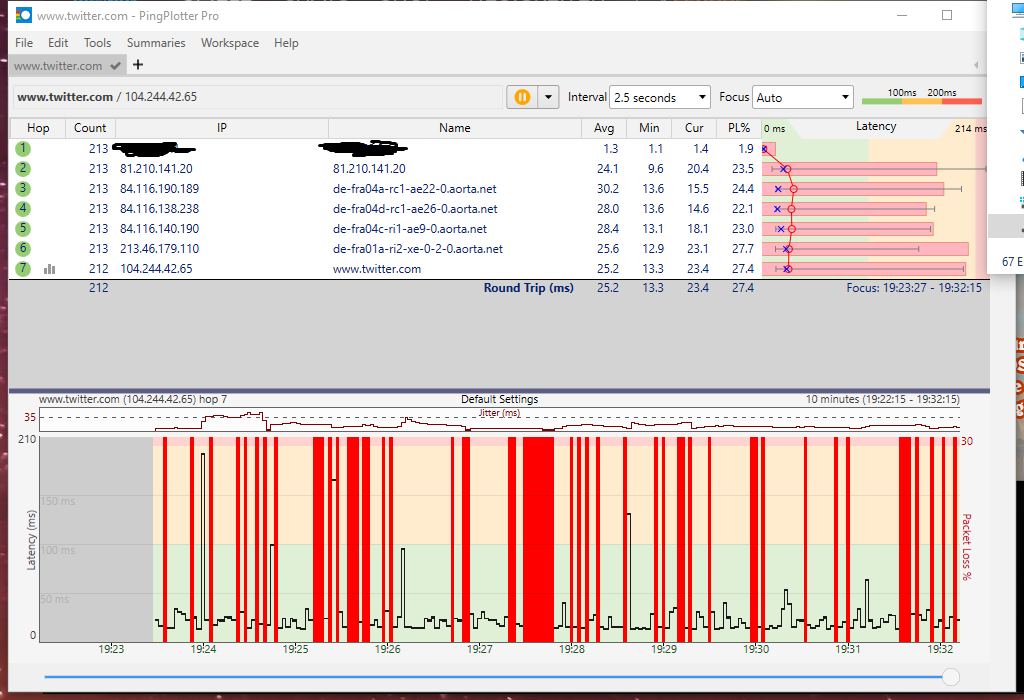This screenshot has height=700, width=1024.
Task: Click the green hop 6 circle
Action: 23,249
